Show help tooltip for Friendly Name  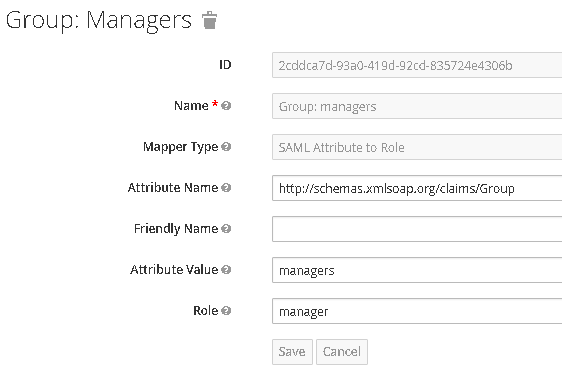pyautogui.click(x=226, y=228)
